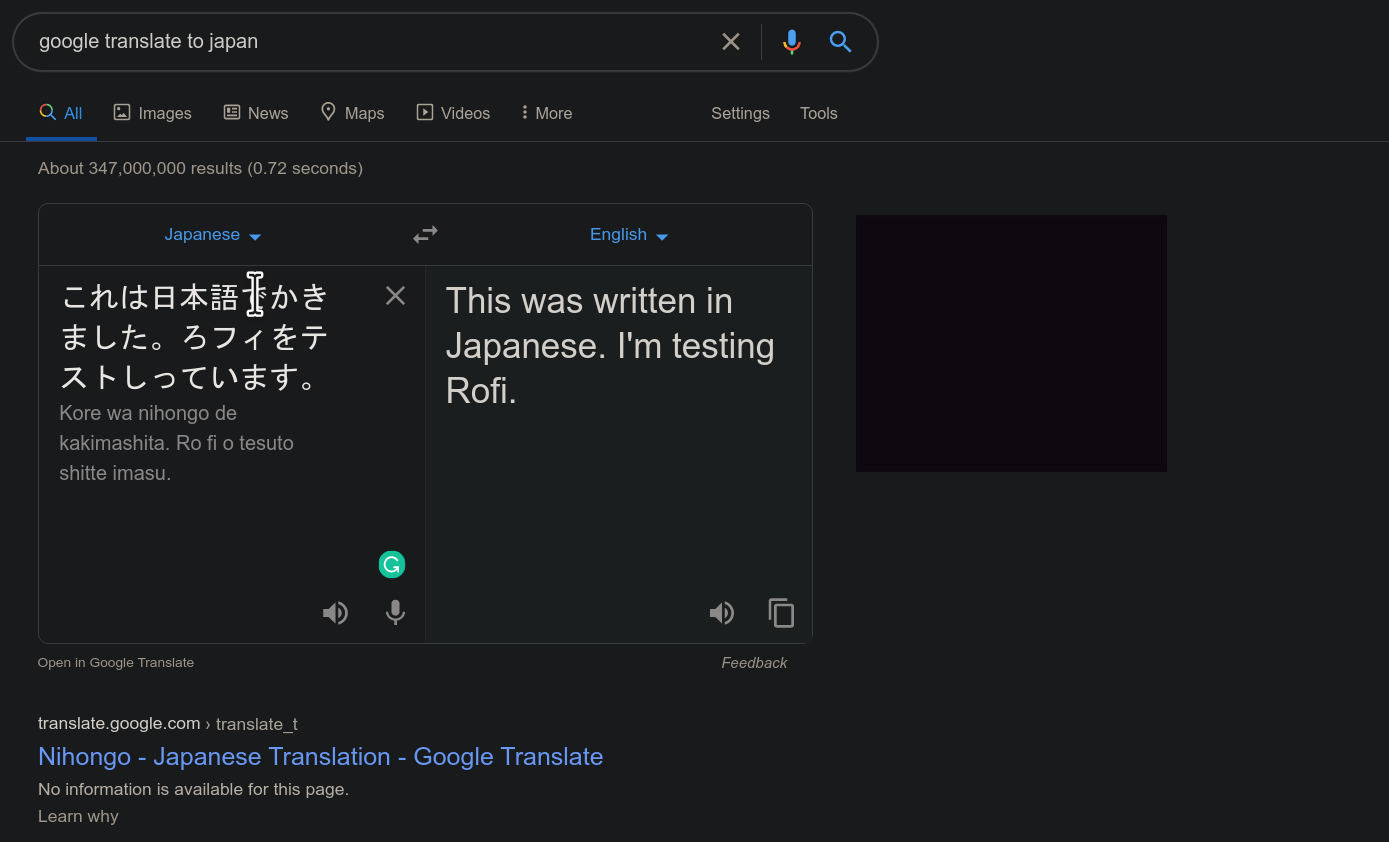Open Grammarly via the green G icon
The height and width of the screenshot is (842, 1389).
tap(391, 564)
